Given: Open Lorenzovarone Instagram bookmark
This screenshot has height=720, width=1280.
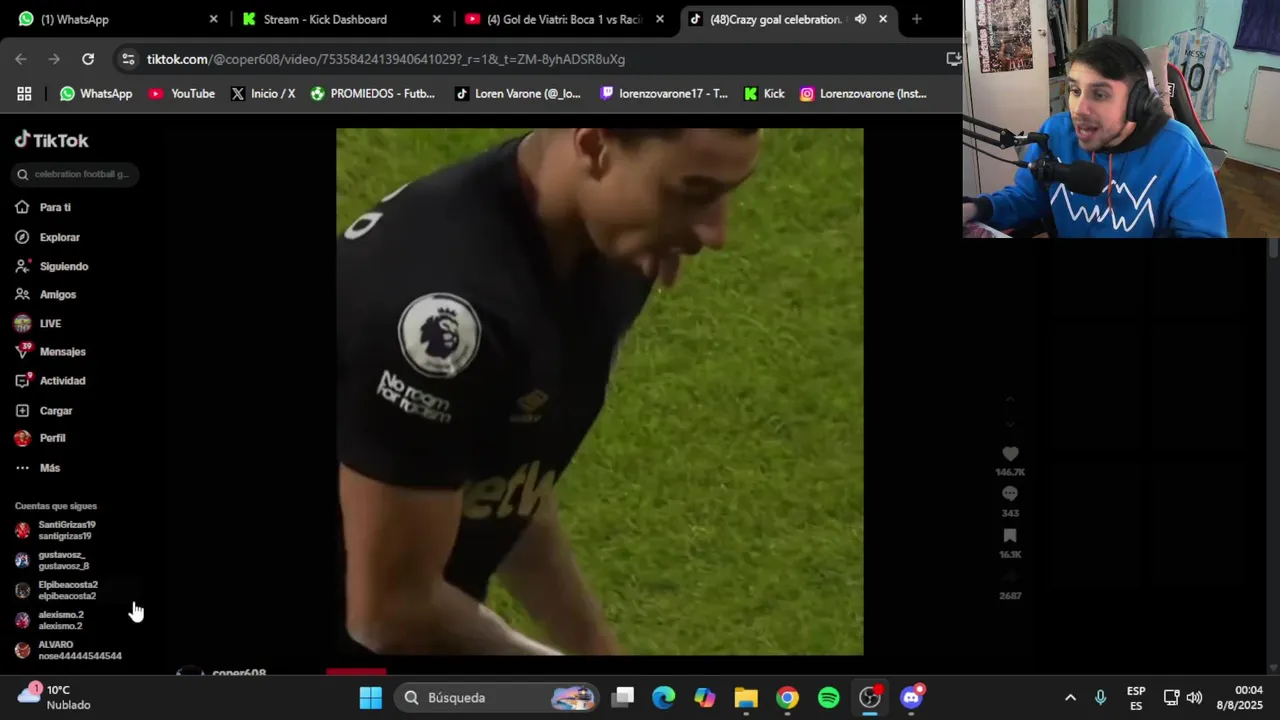Looking at the screenshot, I should 863,93.
